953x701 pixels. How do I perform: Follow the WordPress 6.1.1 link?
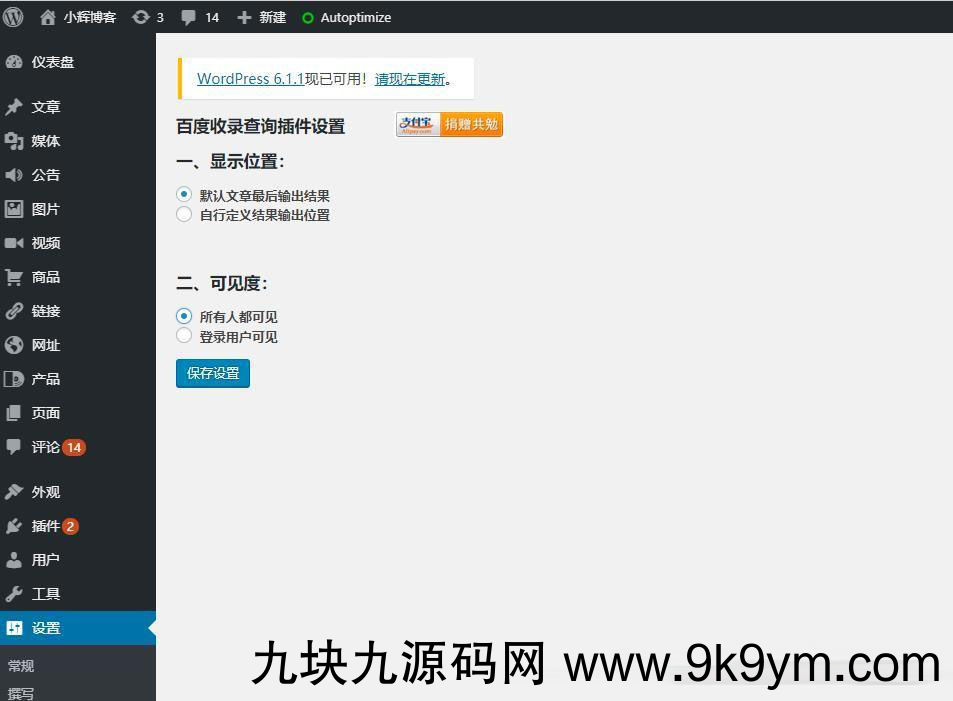pos(250,79)
